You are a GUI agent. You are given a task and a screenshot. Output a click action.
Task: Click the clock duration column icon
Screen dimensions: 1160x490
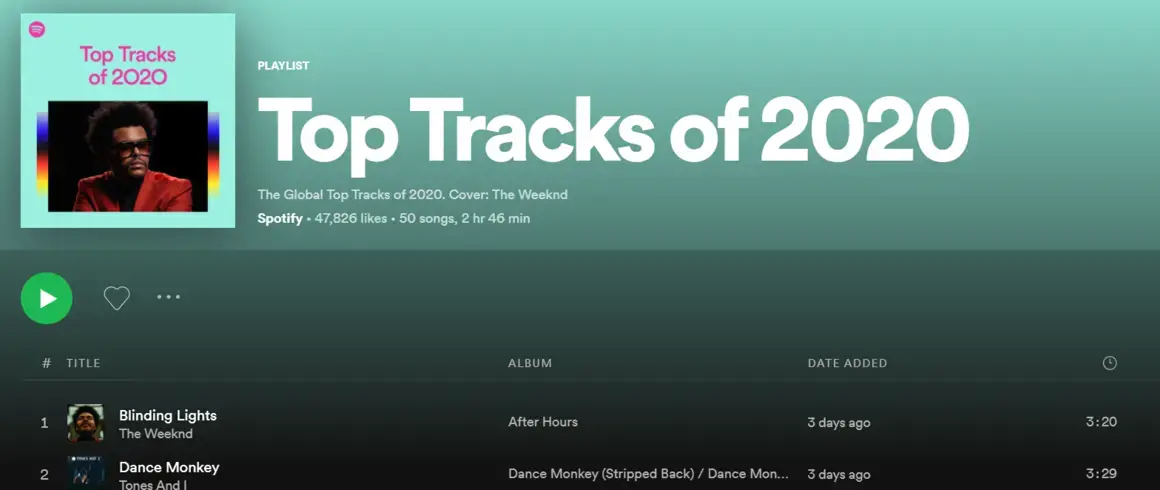click(x=1109, y=363)
